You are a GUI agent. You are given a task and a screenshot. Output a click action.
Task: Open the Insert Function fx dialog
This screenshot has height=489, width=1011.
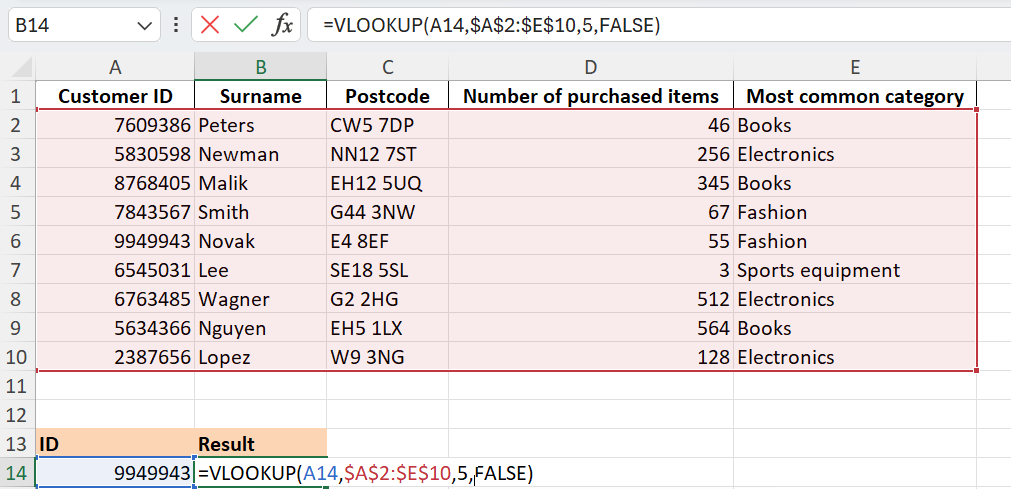[282, 25]
